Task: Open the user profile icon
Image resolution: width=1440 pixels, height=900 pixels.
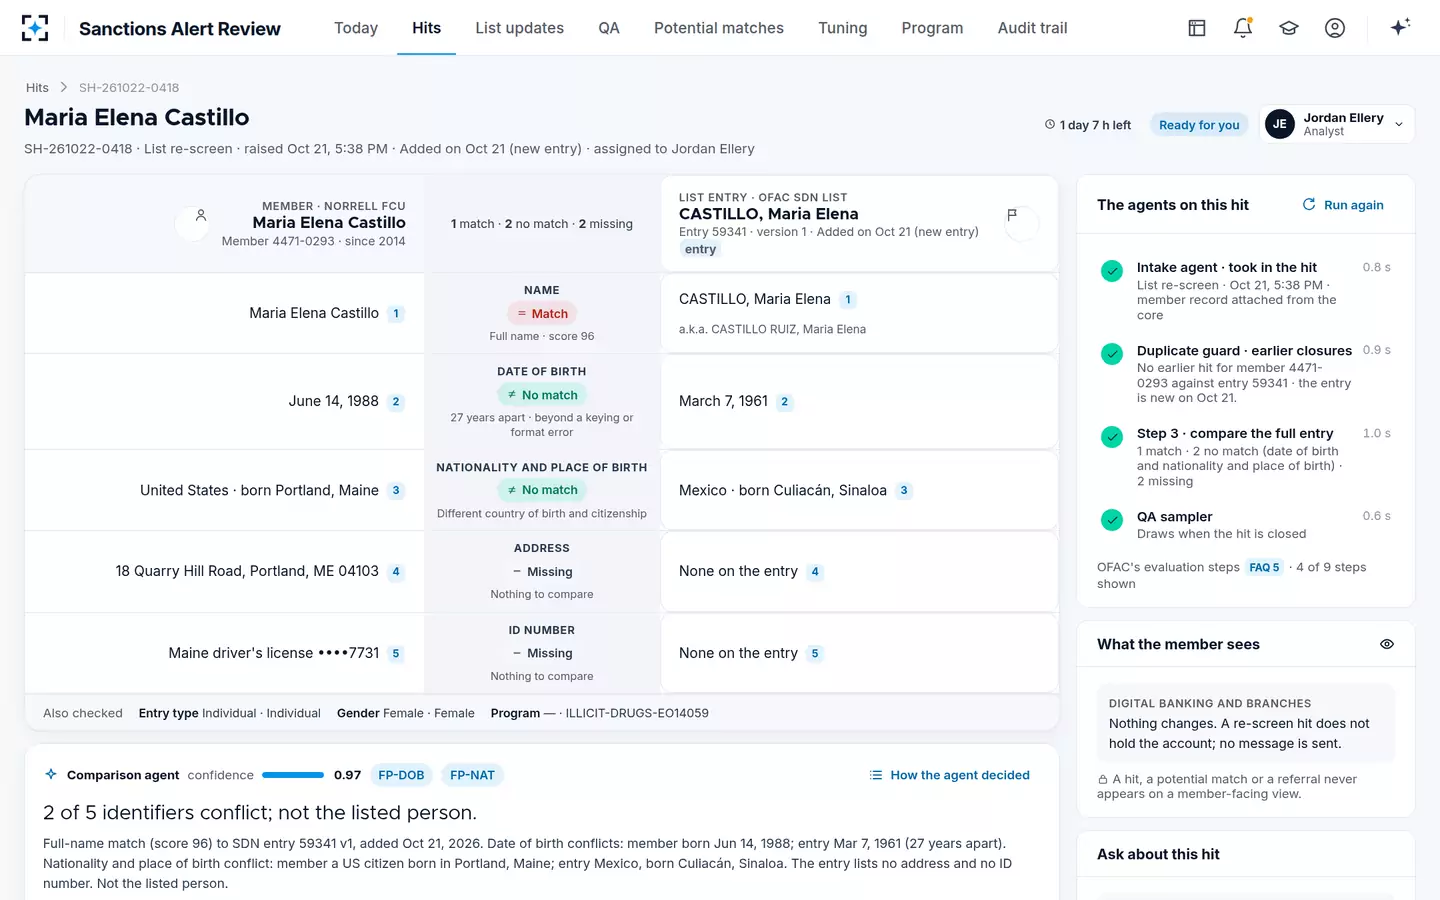Action: 1335,28
